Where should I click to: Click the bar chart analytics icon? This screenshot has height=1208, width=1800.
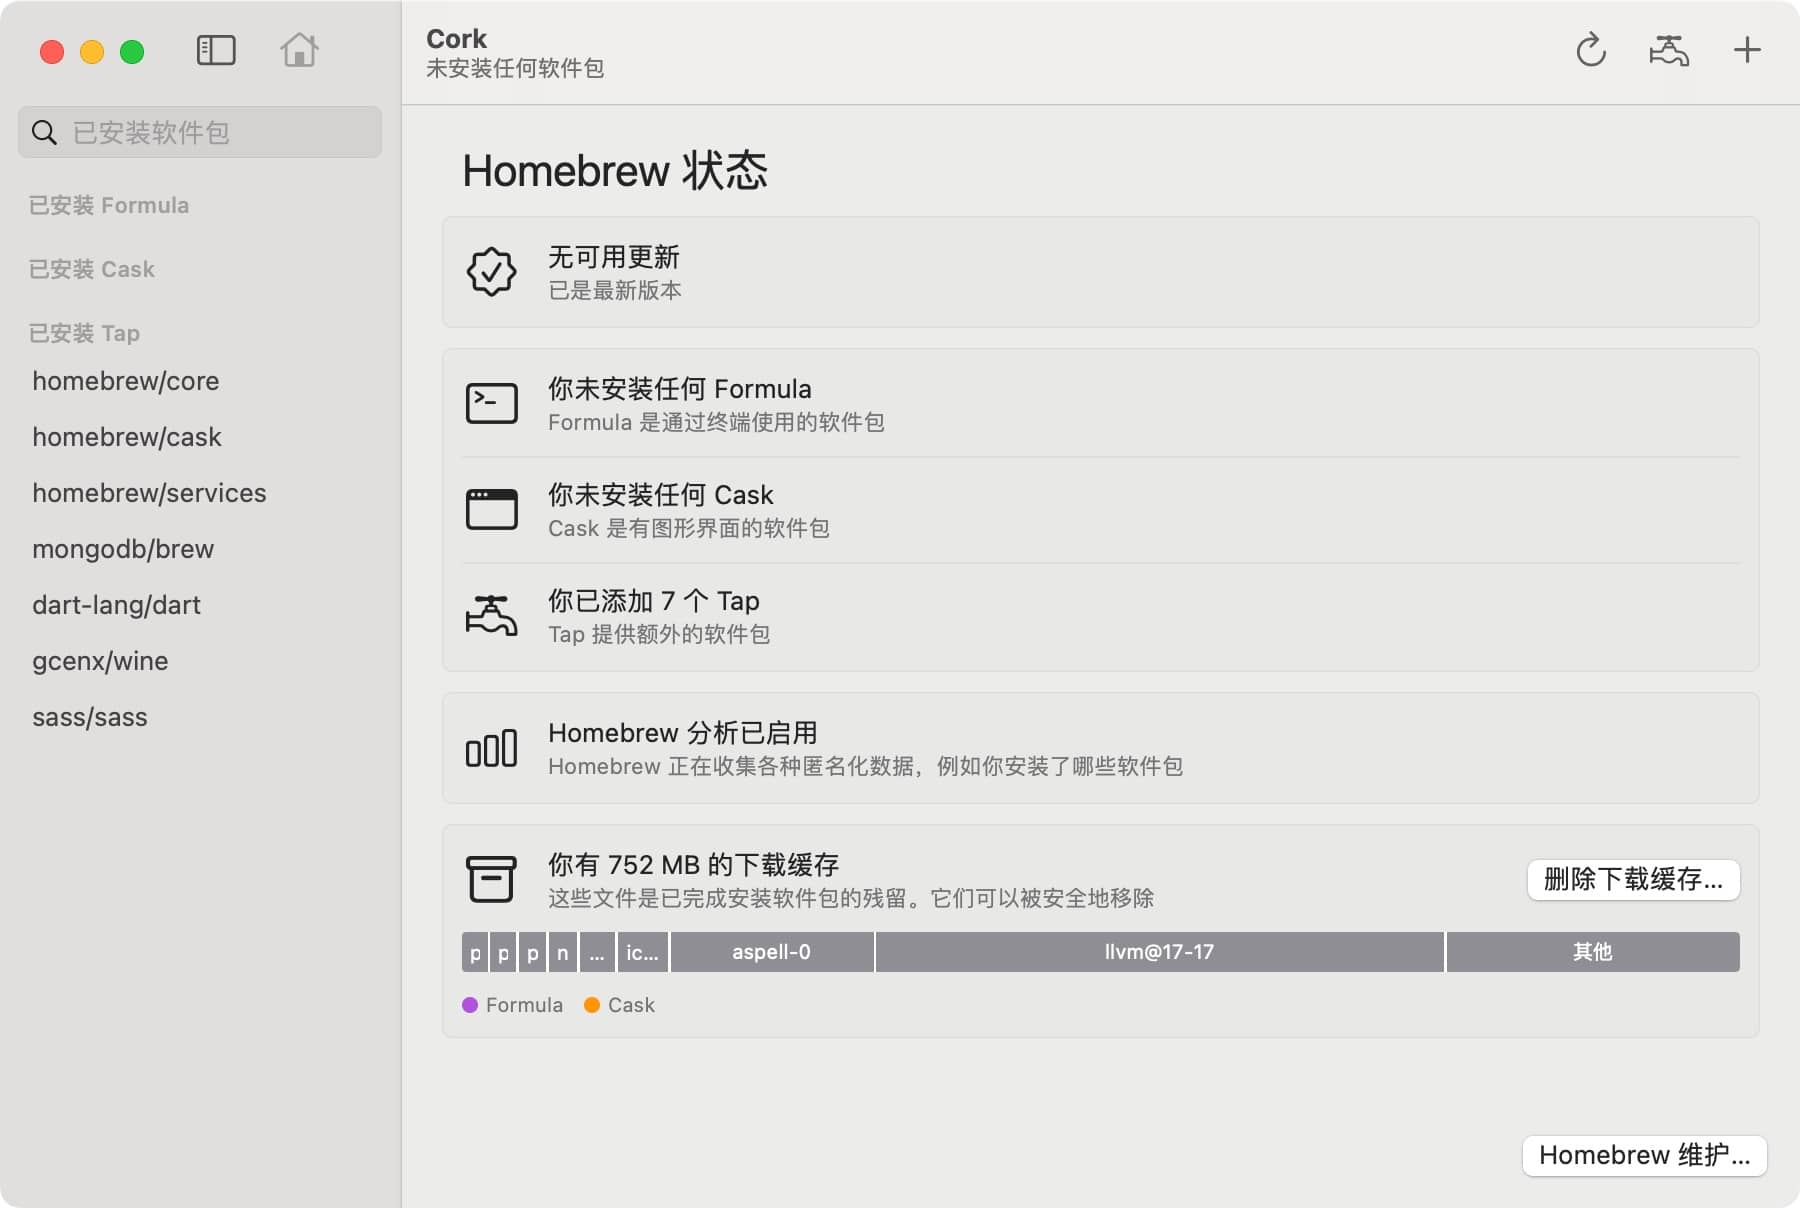click(491, 748)
